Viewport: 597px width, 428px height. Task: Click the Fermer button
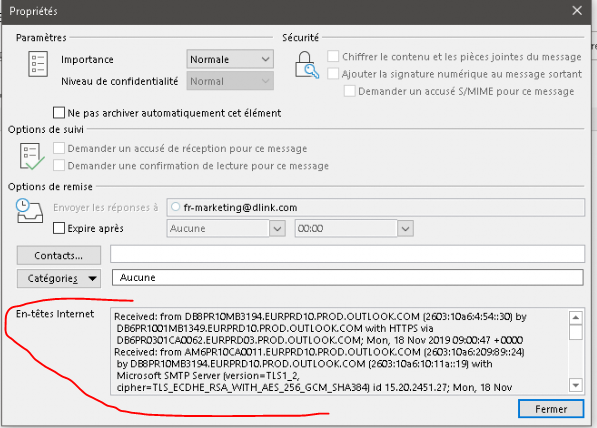pyautogui.click(x=551, y=409)
